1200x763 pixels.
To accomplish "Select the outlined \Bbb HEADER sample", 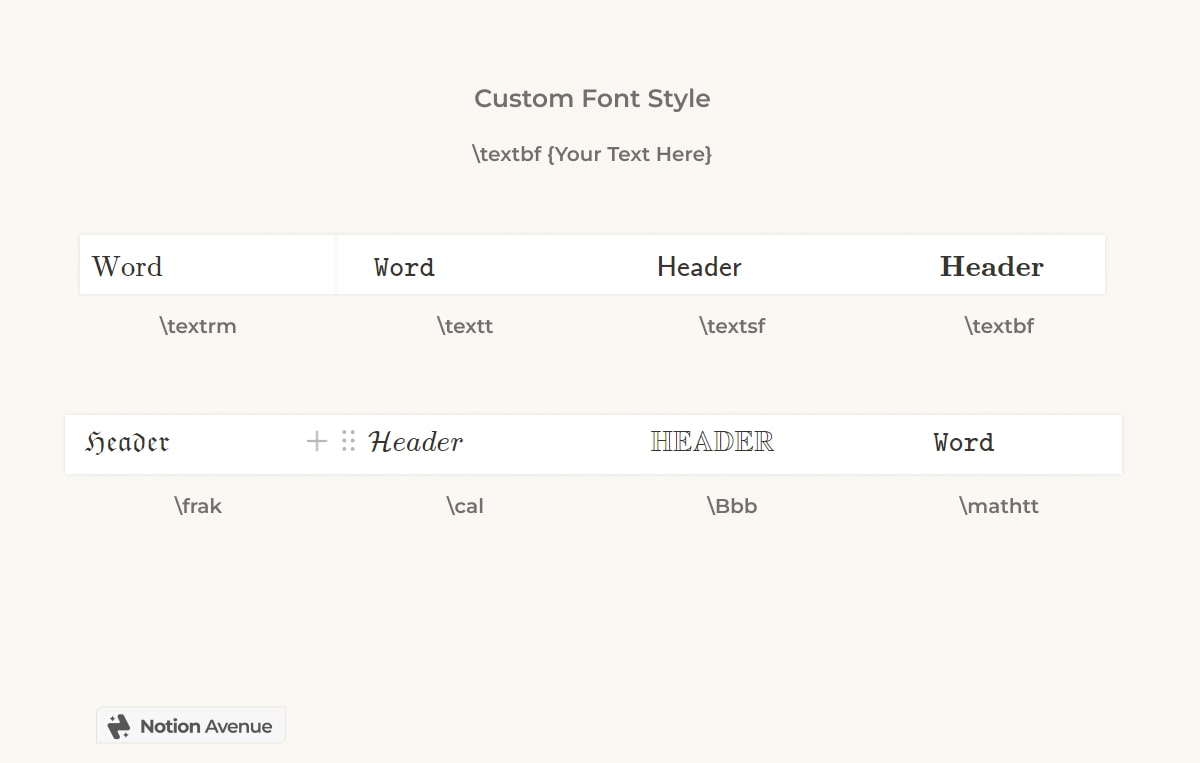I will [x=712, y=441].
